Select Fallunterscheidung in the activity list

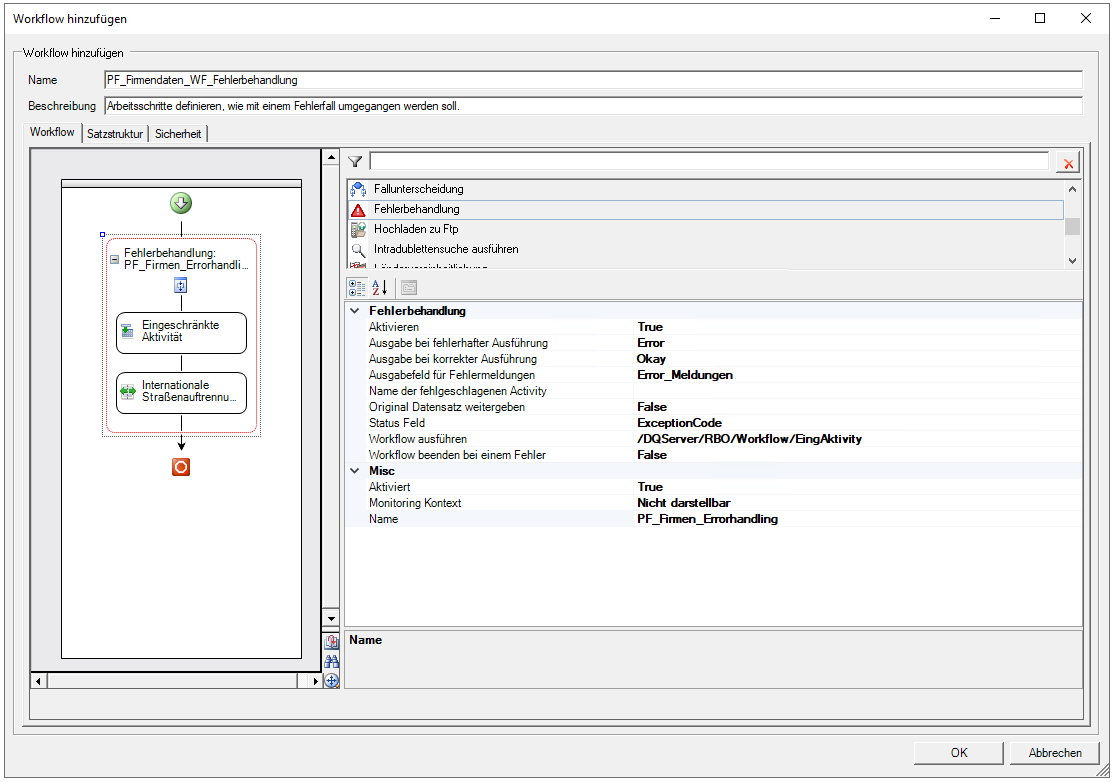coord(706,189)
